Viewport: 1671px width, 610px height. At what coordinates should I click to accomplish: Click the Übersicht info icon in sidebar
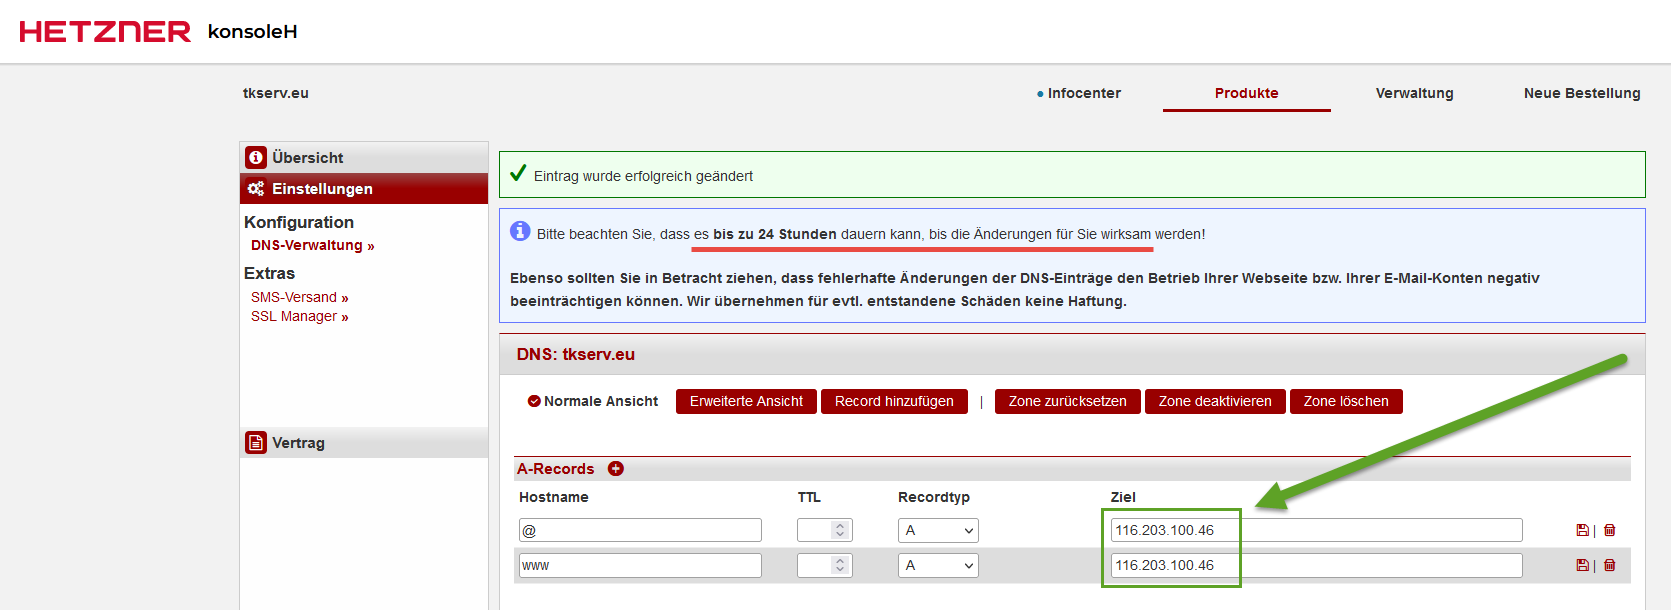(256, 158)
